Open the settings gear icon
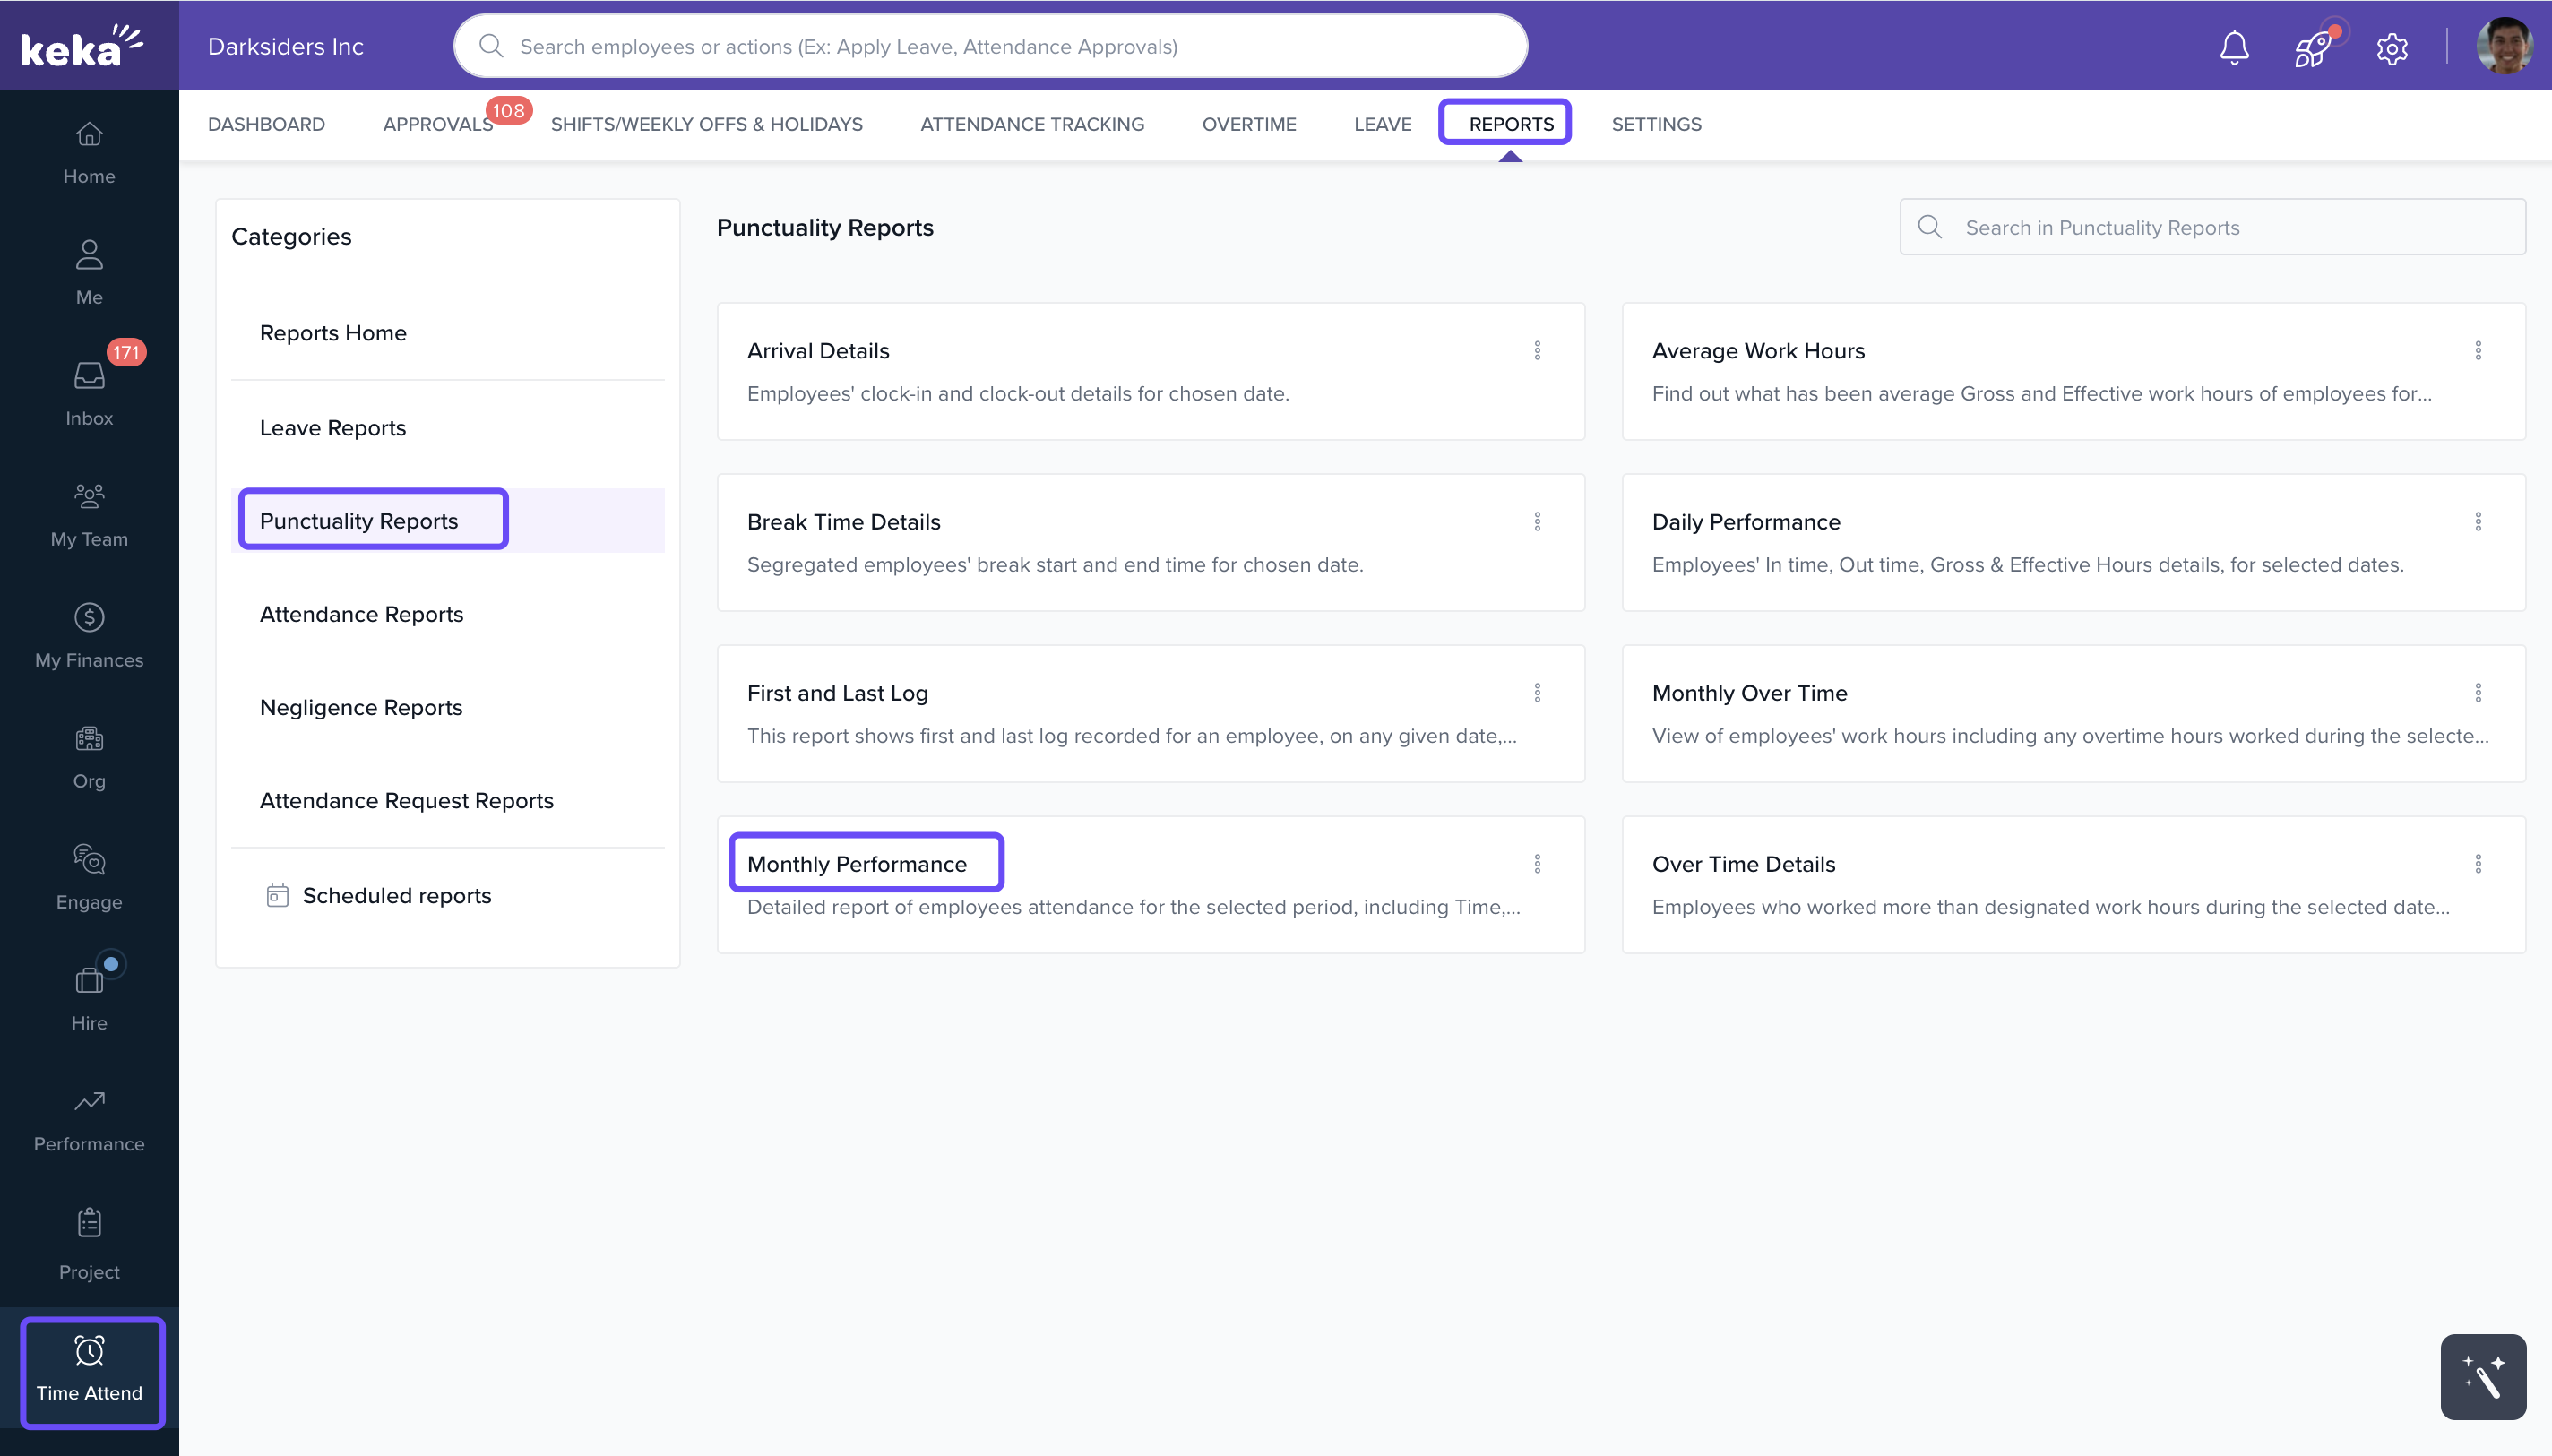2552x1456 pixels. pos(2391,47)
